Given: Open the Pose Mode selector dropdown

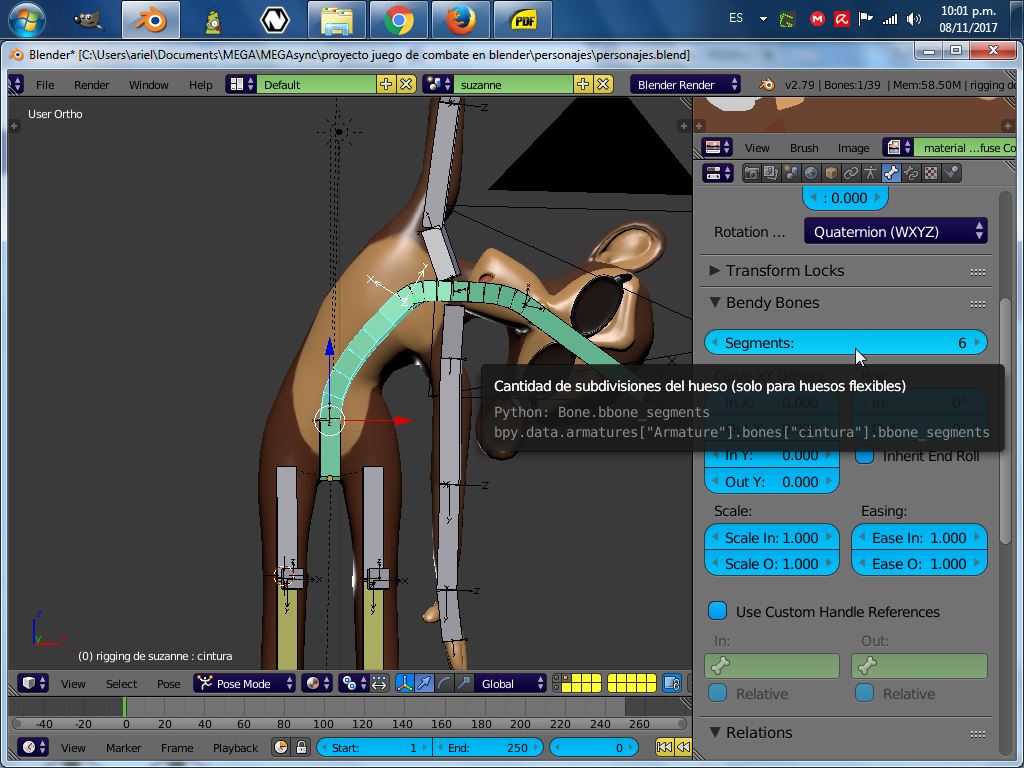Looking at the screenshot, I should [245, 684].
